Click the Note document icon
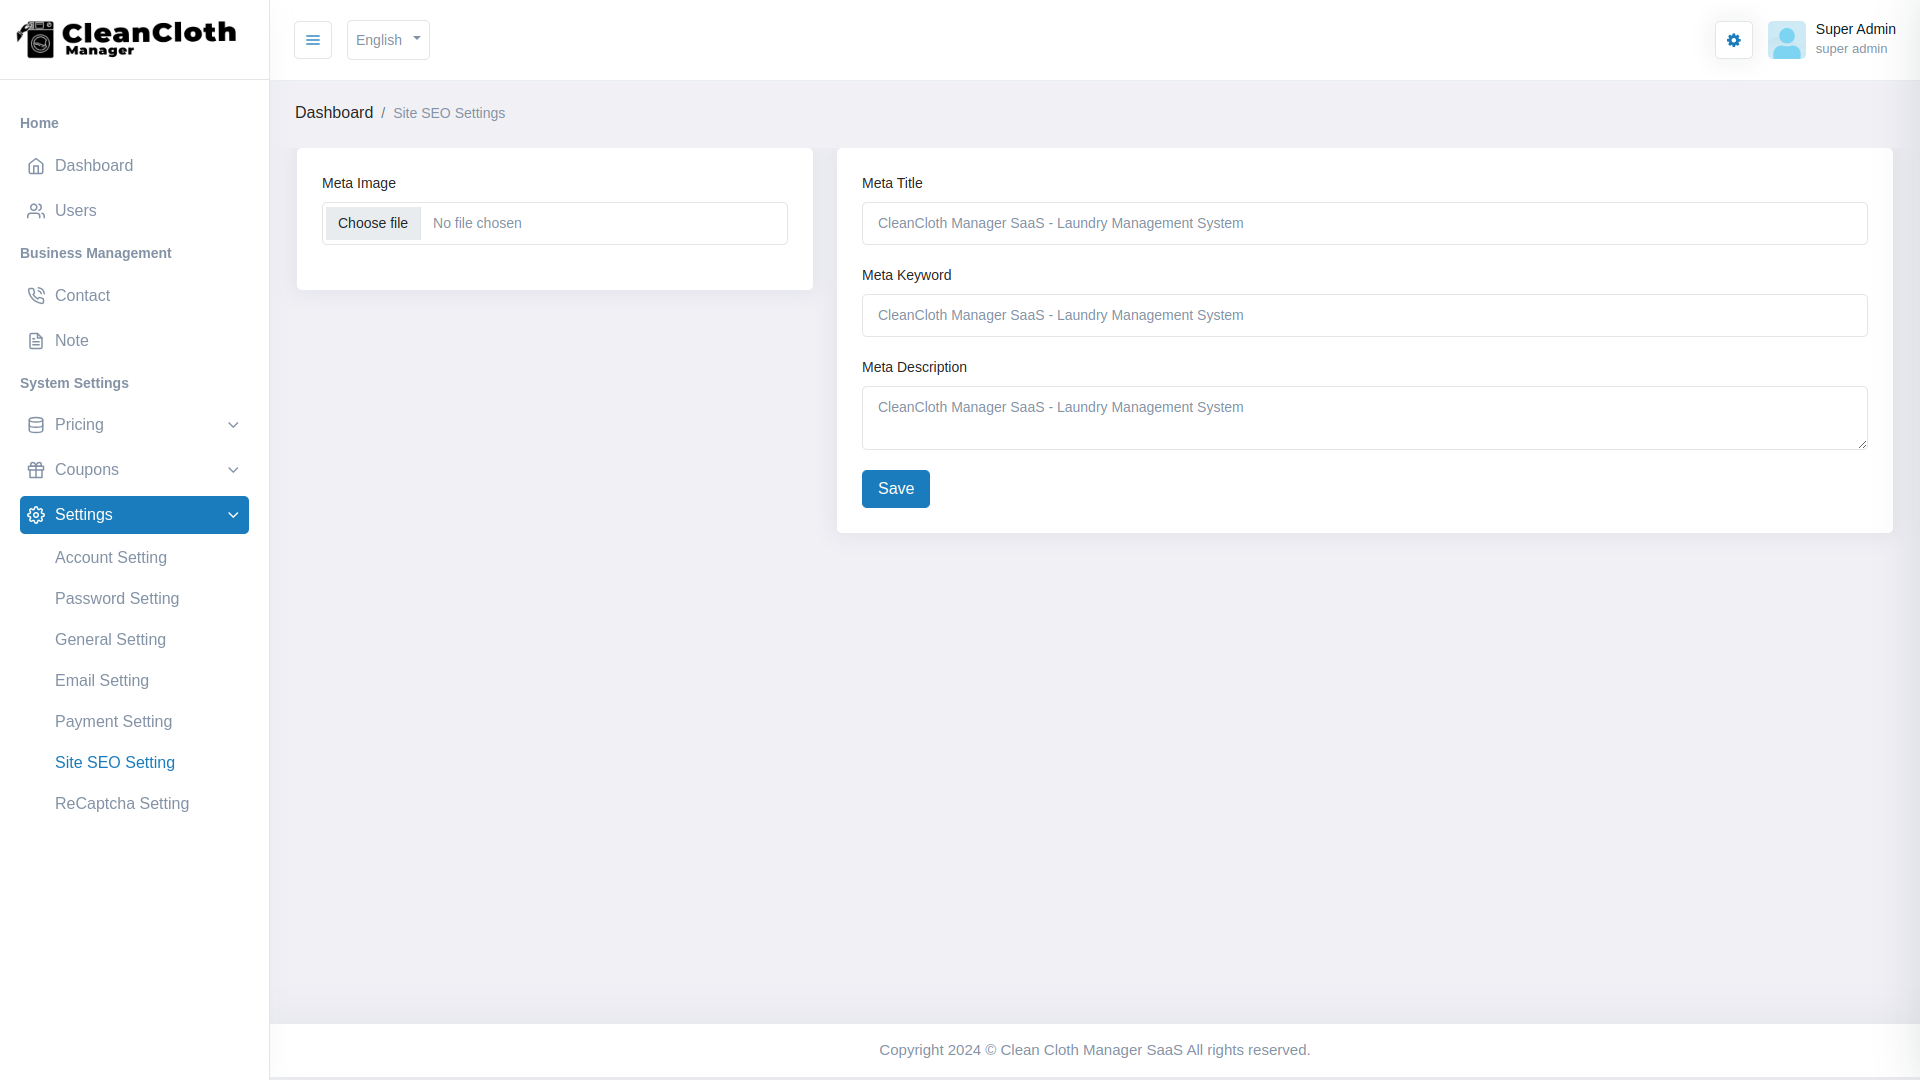This screenshot has height=1080, width=1920. click(36, 341)
